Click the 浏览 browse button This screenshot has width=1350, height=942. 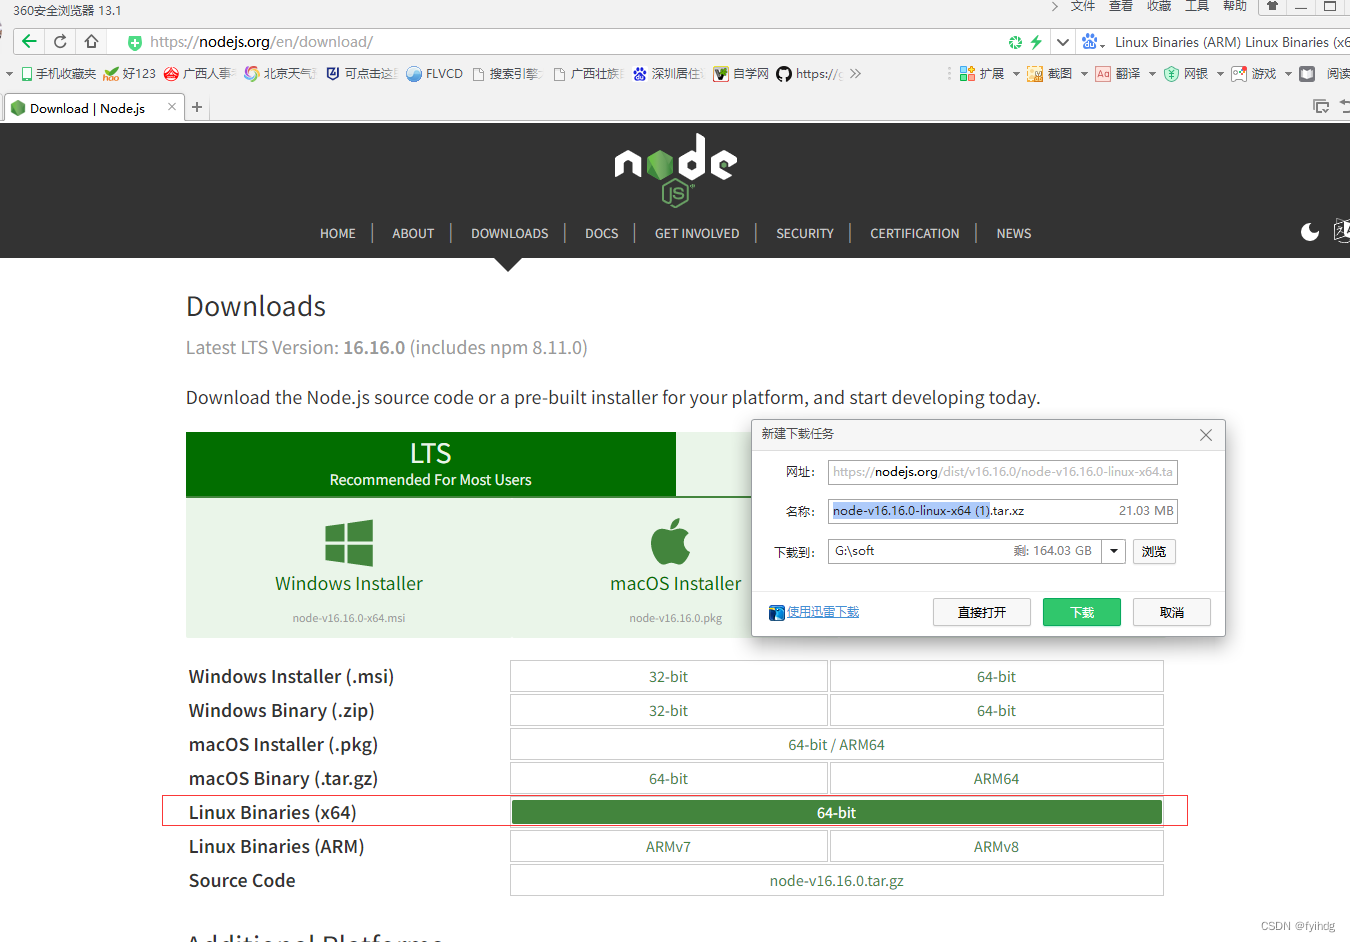1154,551
